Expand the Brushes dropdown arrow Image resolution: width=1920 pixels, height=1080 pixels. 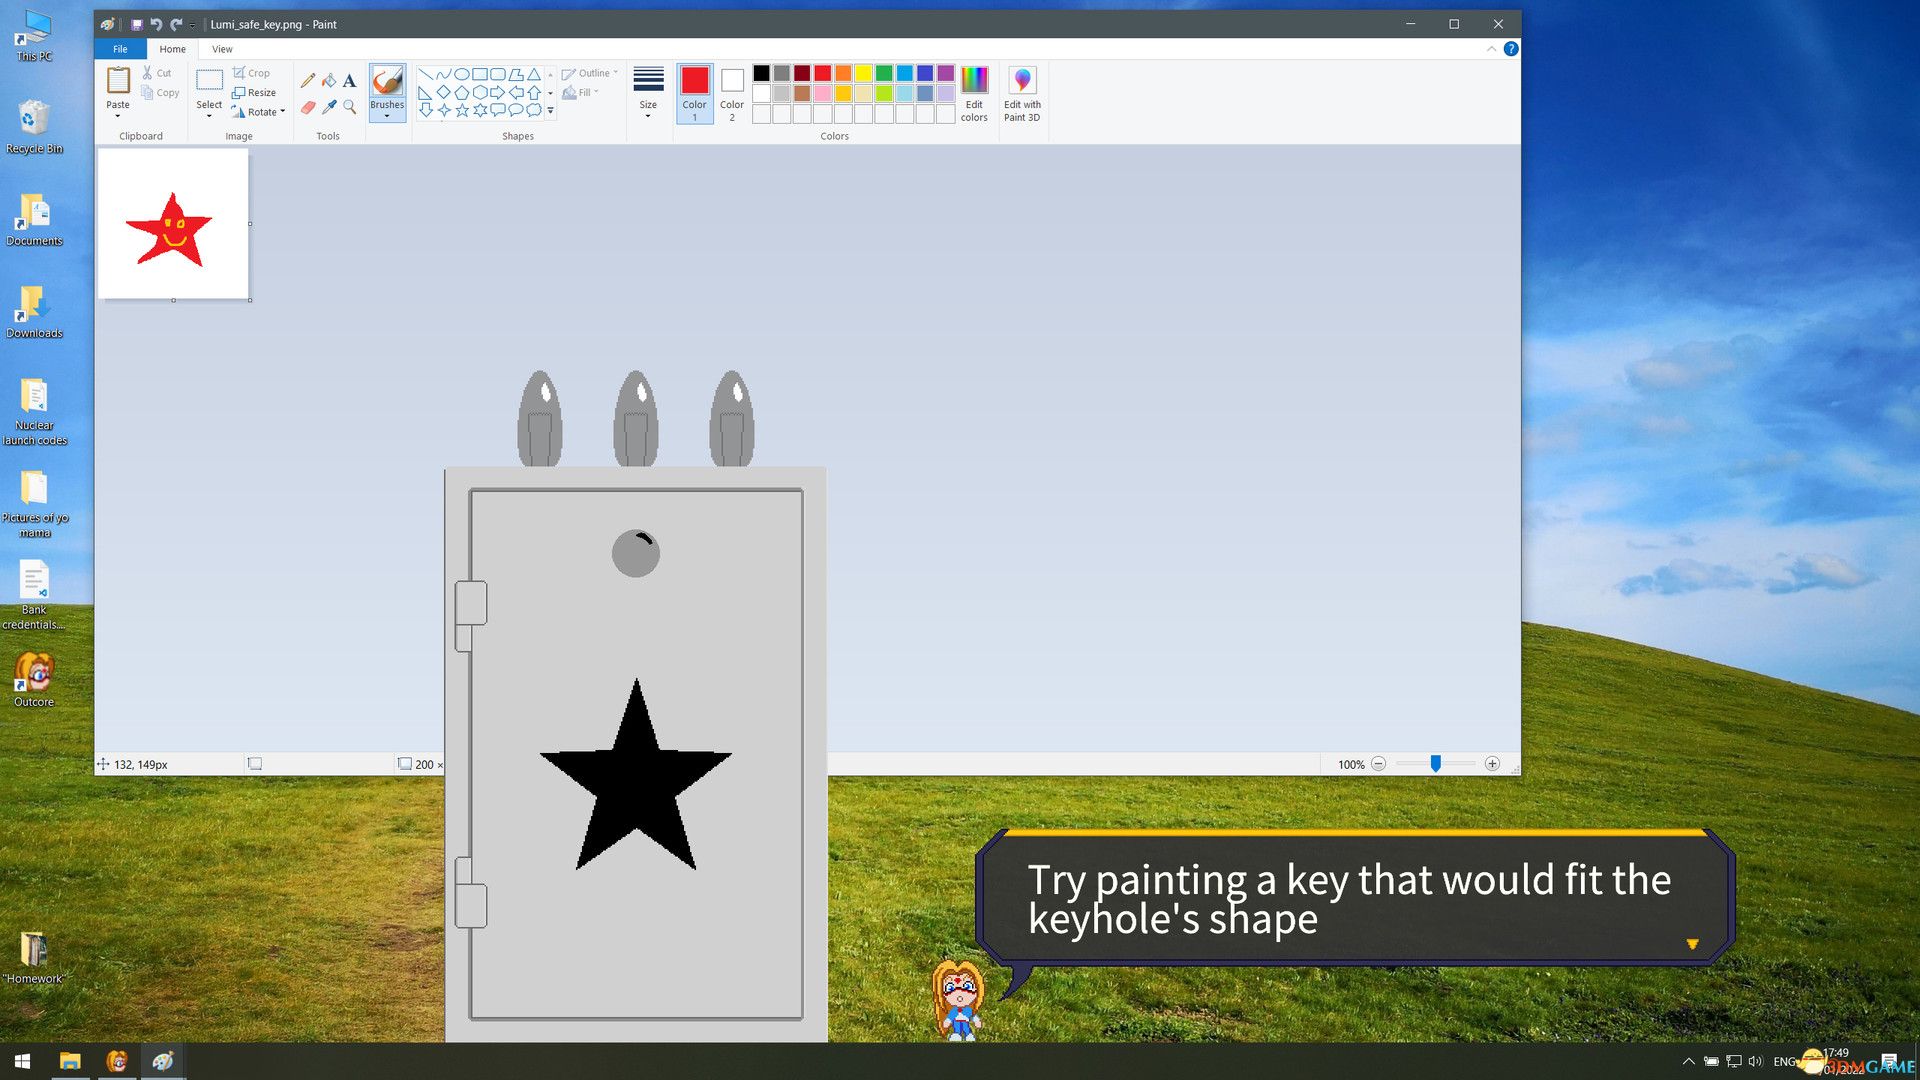tap(387, 116)
